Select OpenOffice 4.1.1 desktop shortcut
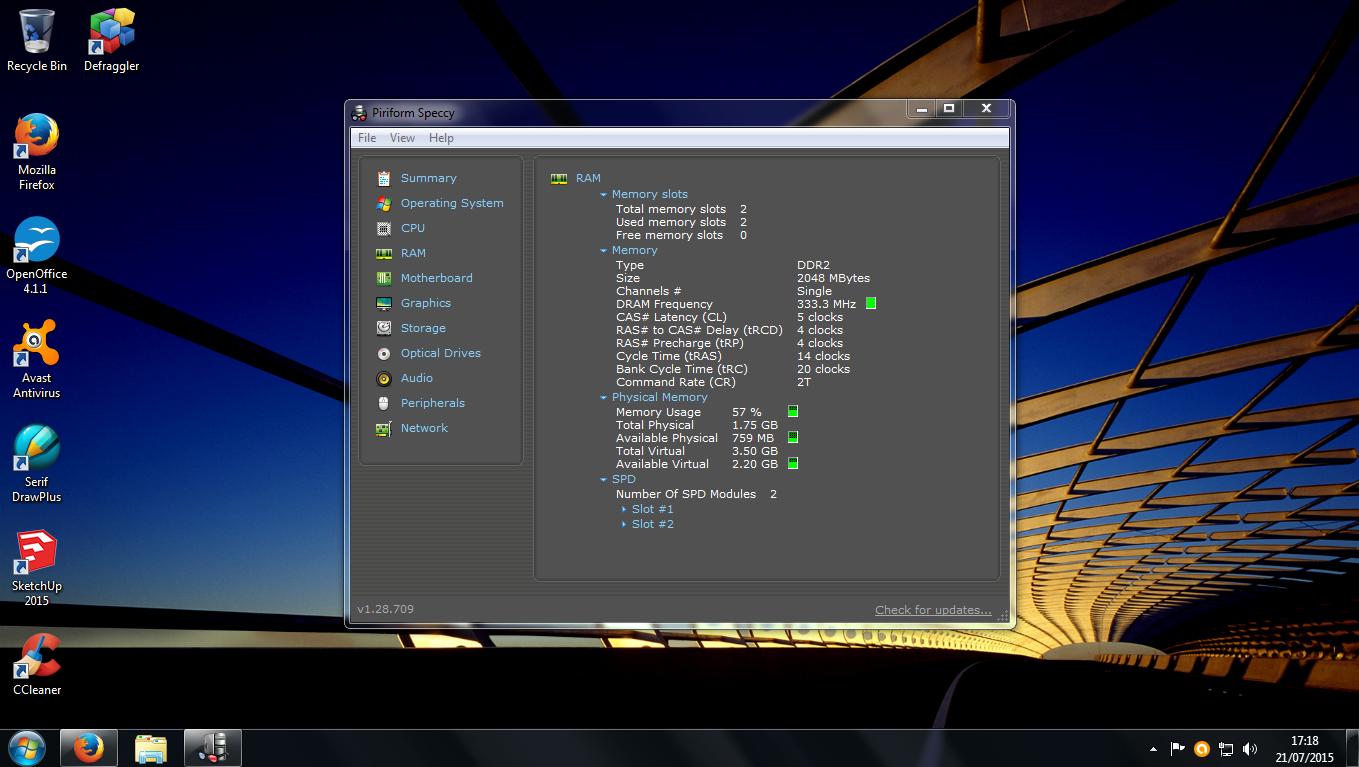Viewport: 1359px width, 767px height. coord(37,255)
